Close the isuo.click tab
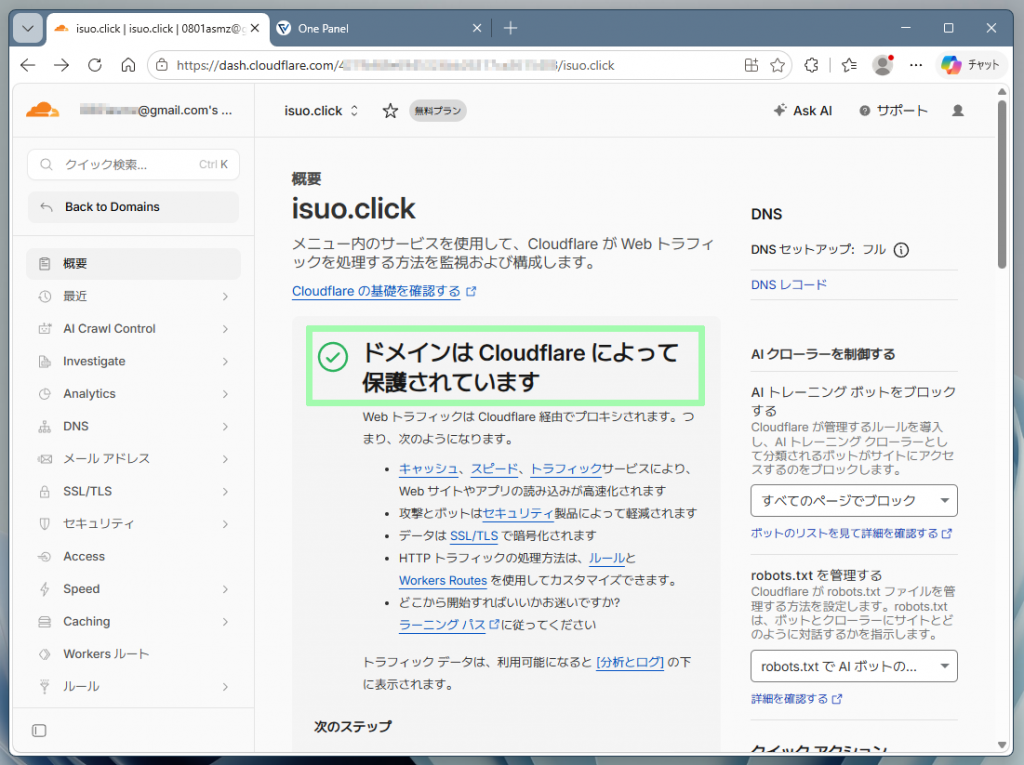The image size is (1024, 765). coord(255,28)
